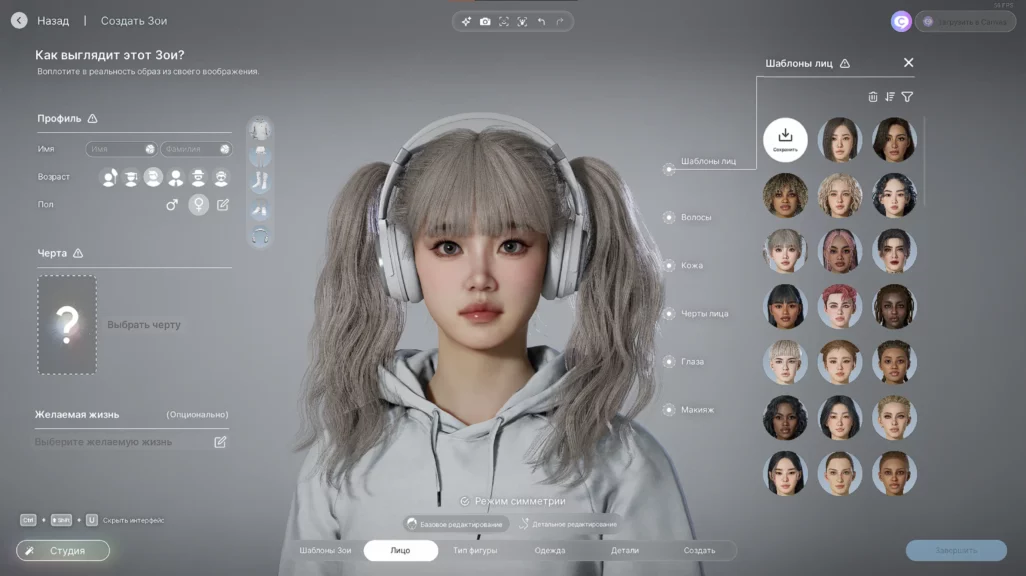Expand the Волосы hair category
The image size is (1026, 576).
(669, 217)
